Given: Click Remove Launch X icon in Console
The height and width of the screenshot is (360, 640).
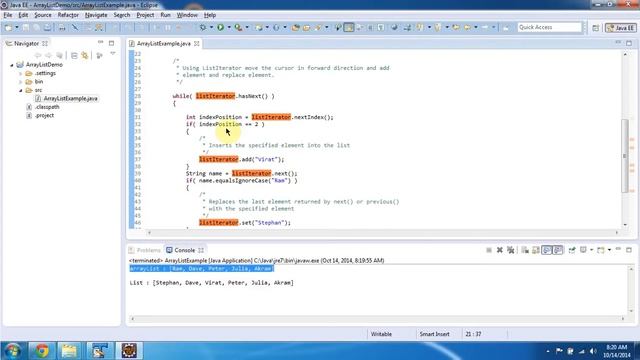Looking at the screenshot, I should coord(500,250).
